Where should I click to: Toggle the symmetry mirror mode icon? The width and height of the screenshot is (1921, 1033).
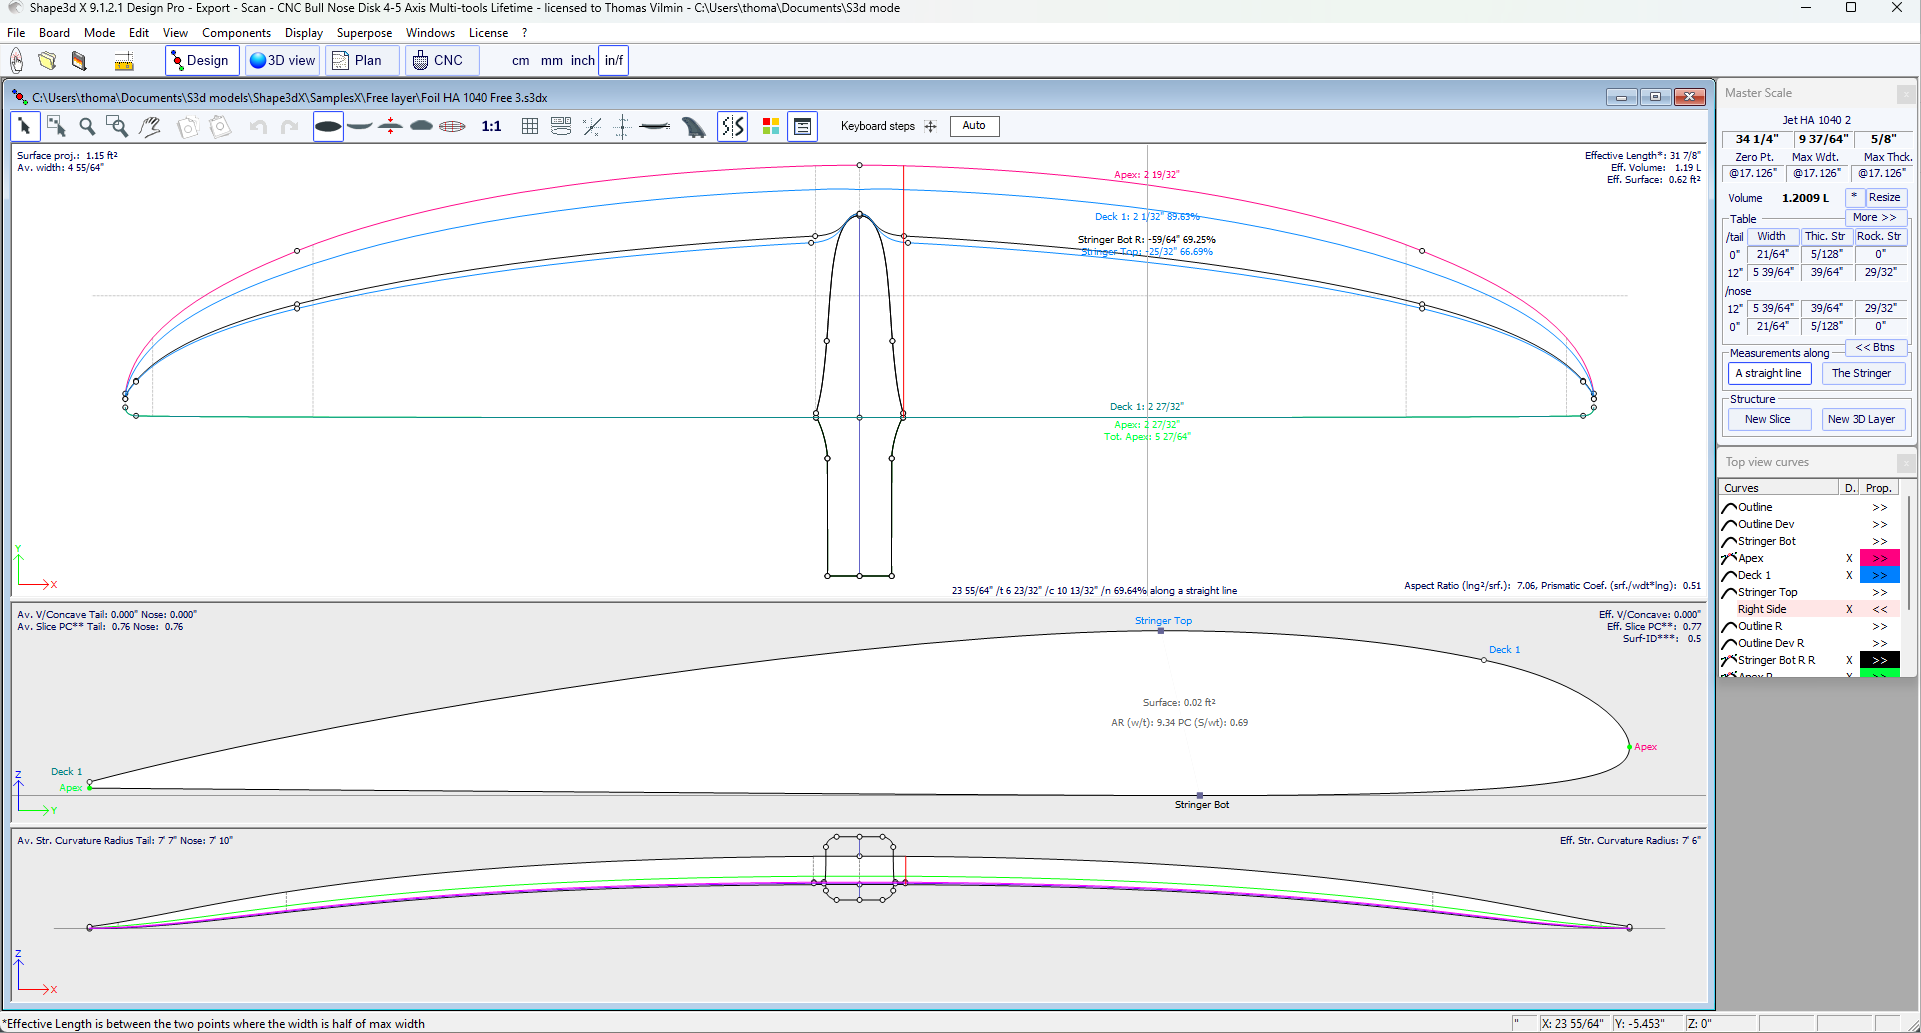[x=733, y=126]
